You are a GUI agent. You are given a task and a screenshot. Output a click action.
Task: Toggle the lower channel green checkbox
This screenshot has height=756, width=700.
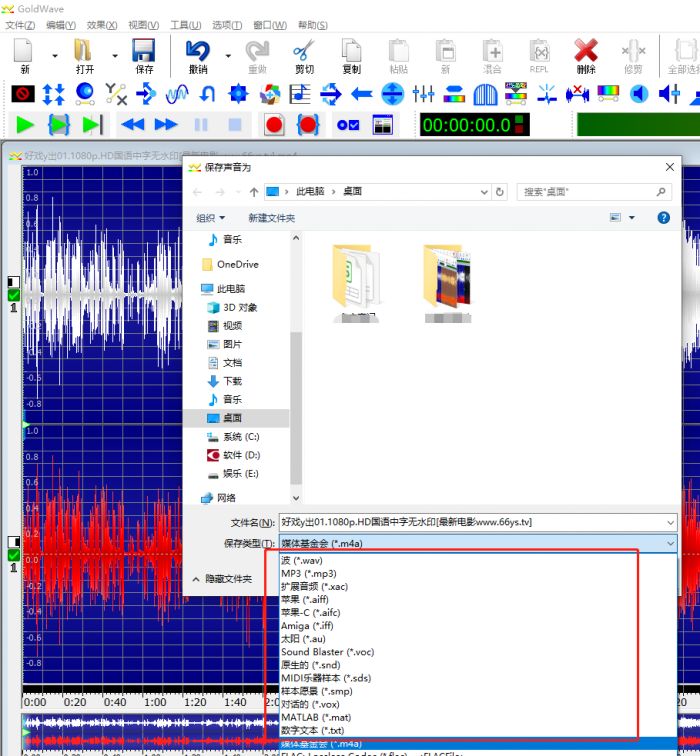(x=13, y=555)
